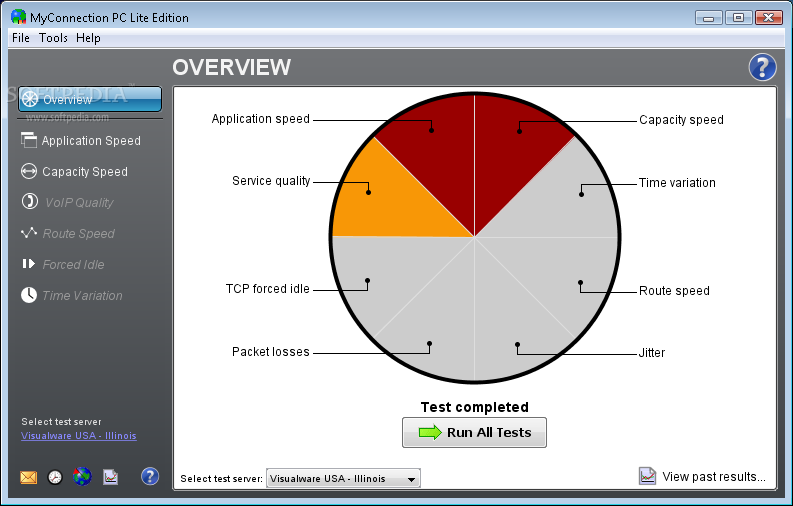Screen dimensions: 793x506
Task: Click the small clock schedule icon
Action: (55, 477)
